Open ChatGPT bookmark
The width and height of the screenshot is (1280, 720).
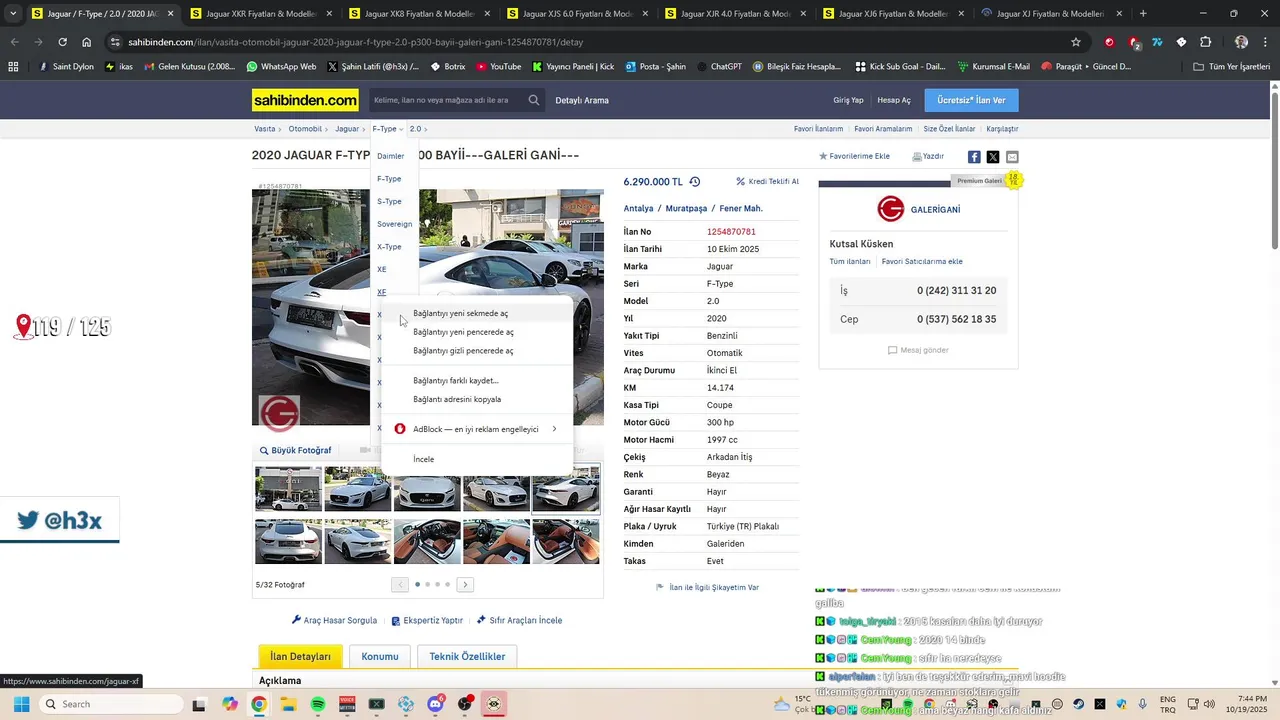coord(718,66)
